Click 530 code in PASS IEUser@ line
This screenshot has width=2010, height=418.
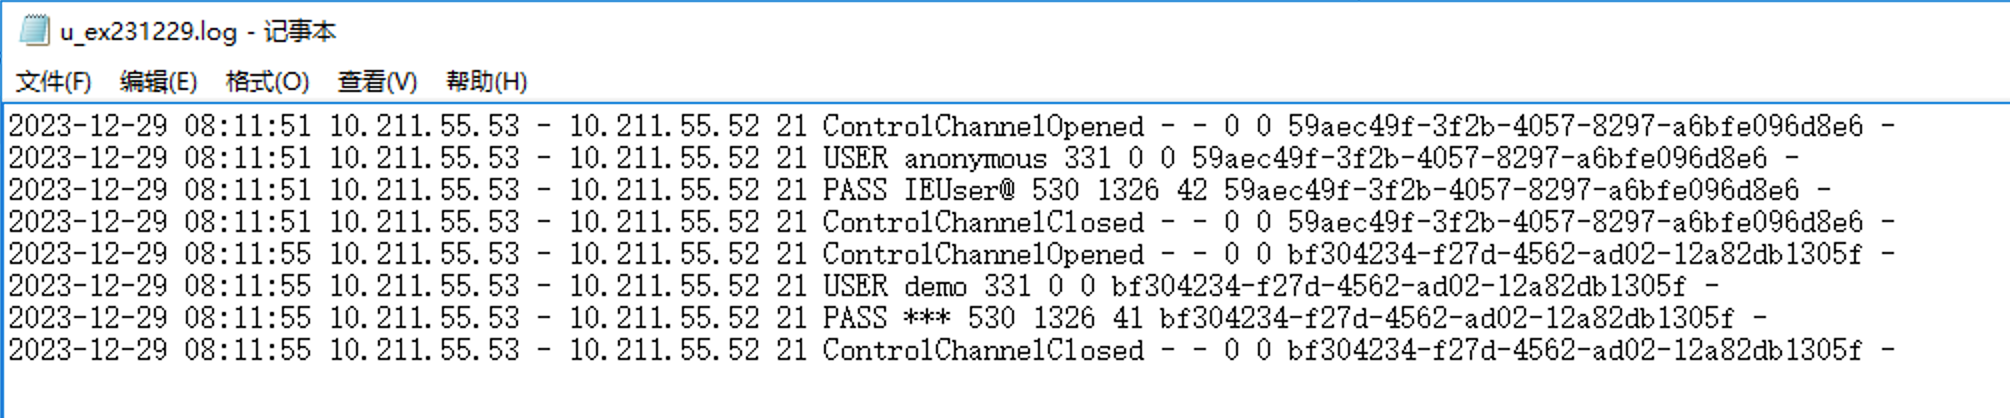point(1055,190)
